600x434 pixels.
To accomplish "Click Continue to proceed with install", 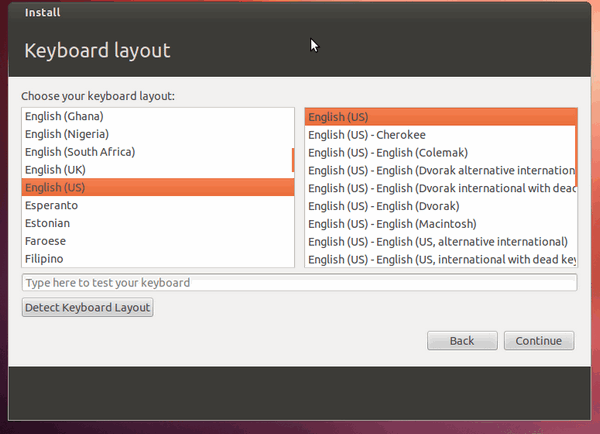I will 539,341.
